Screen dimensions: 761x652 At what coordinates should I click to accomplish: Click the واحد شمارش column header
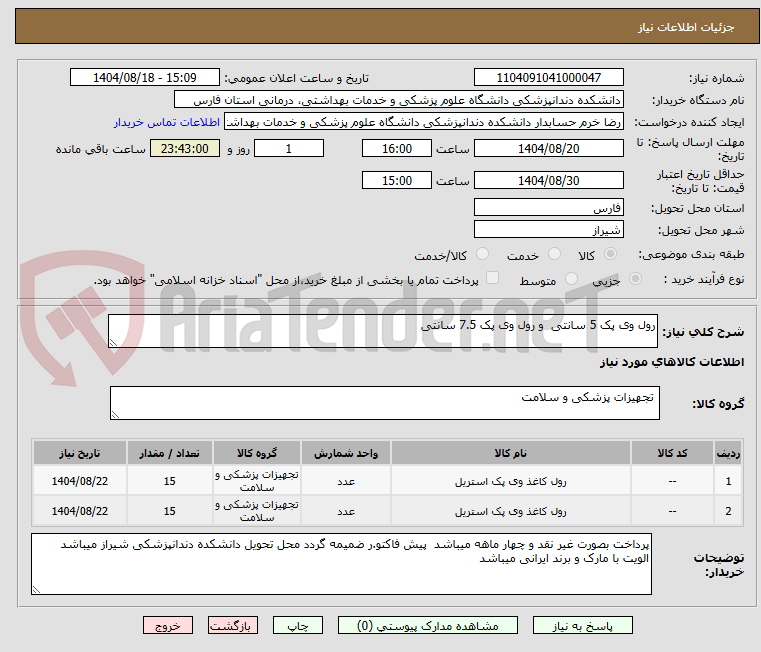pyautogui.click(x=346, y=453)
